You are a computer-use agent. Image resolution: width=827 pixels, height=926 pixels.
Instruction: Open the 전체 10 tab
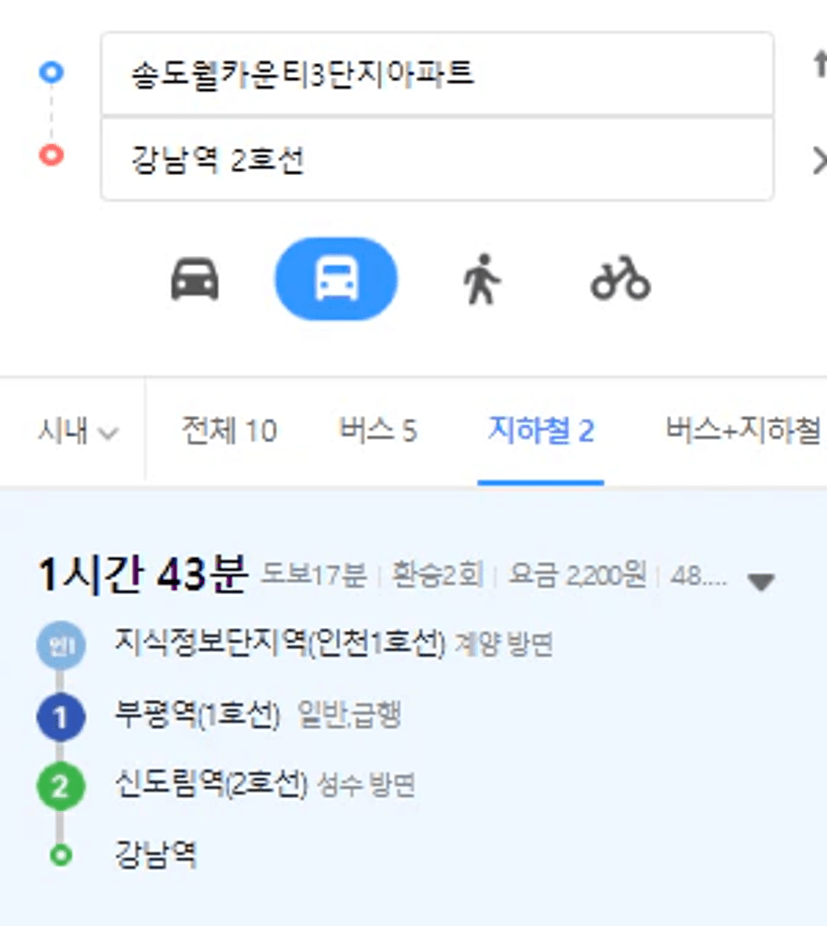tap(229, 430)
